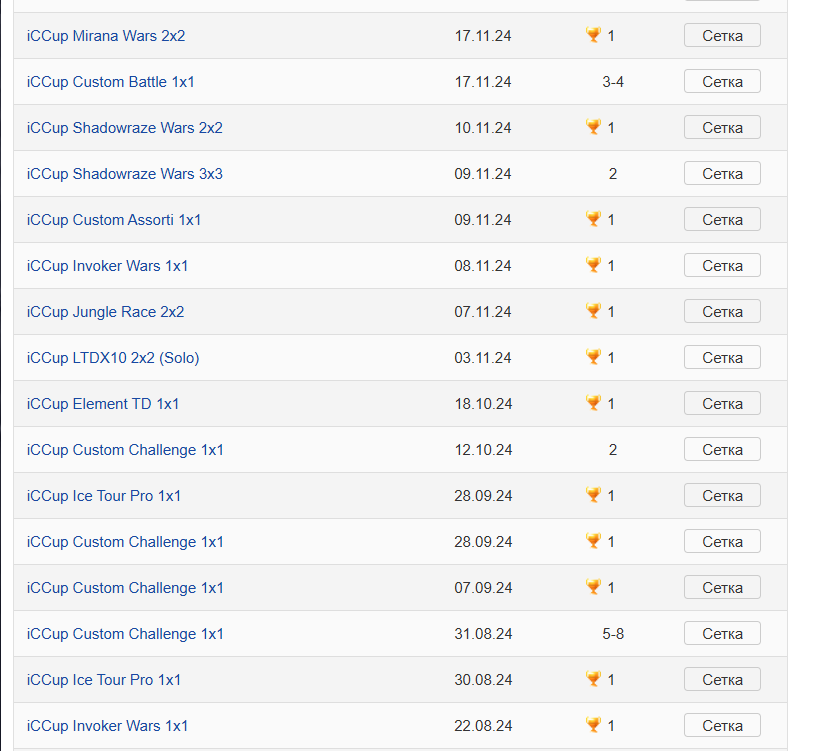Click place 2 in Shadowraze Wars 3x3 row
835x751 pixels.
[x=613, y=174]
